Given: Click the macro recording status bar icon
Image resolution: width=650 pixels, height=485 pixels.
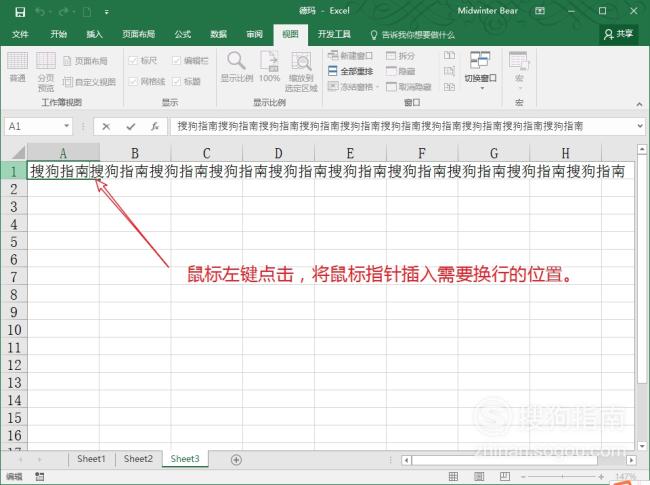Looking at the screenshot, I should 40,477.
